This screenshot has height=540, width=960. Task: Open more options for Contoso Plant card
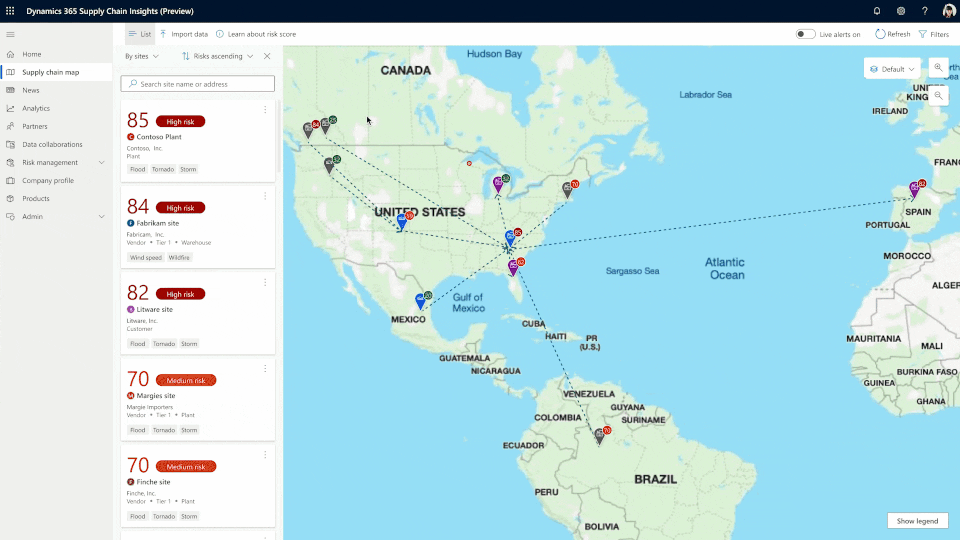pos(265,110)
